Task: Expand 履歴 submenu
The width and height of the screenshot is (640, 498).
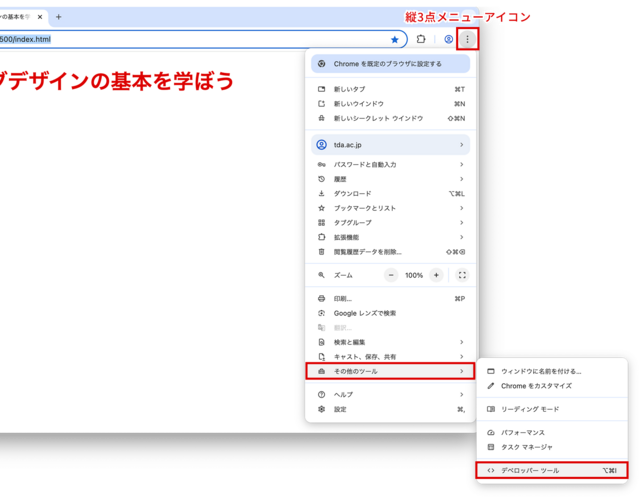Action: pyautogui.click(x=391, y=179)
